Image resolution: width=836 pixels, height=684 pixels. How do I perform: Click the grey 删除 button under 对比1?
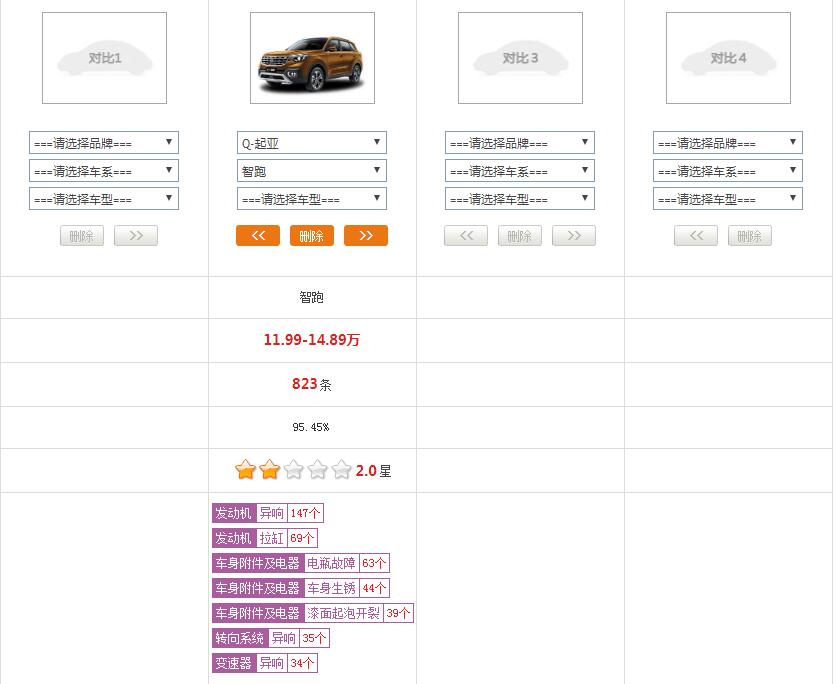pyautogui.click(x=82, y=236)
